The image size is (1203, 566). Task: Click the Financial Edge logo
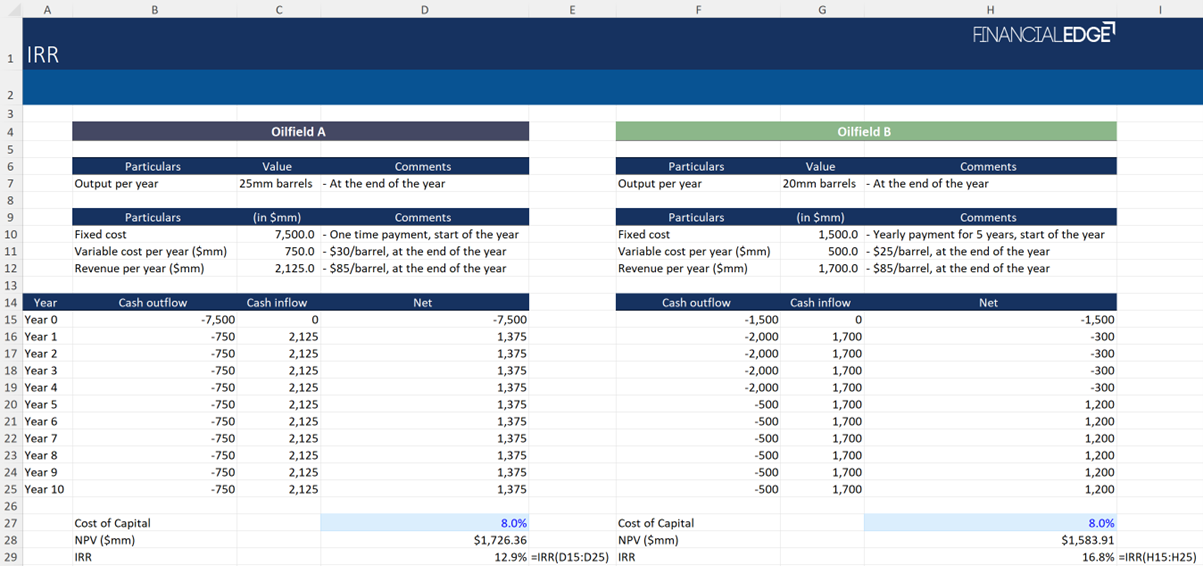pos(1043,35)
